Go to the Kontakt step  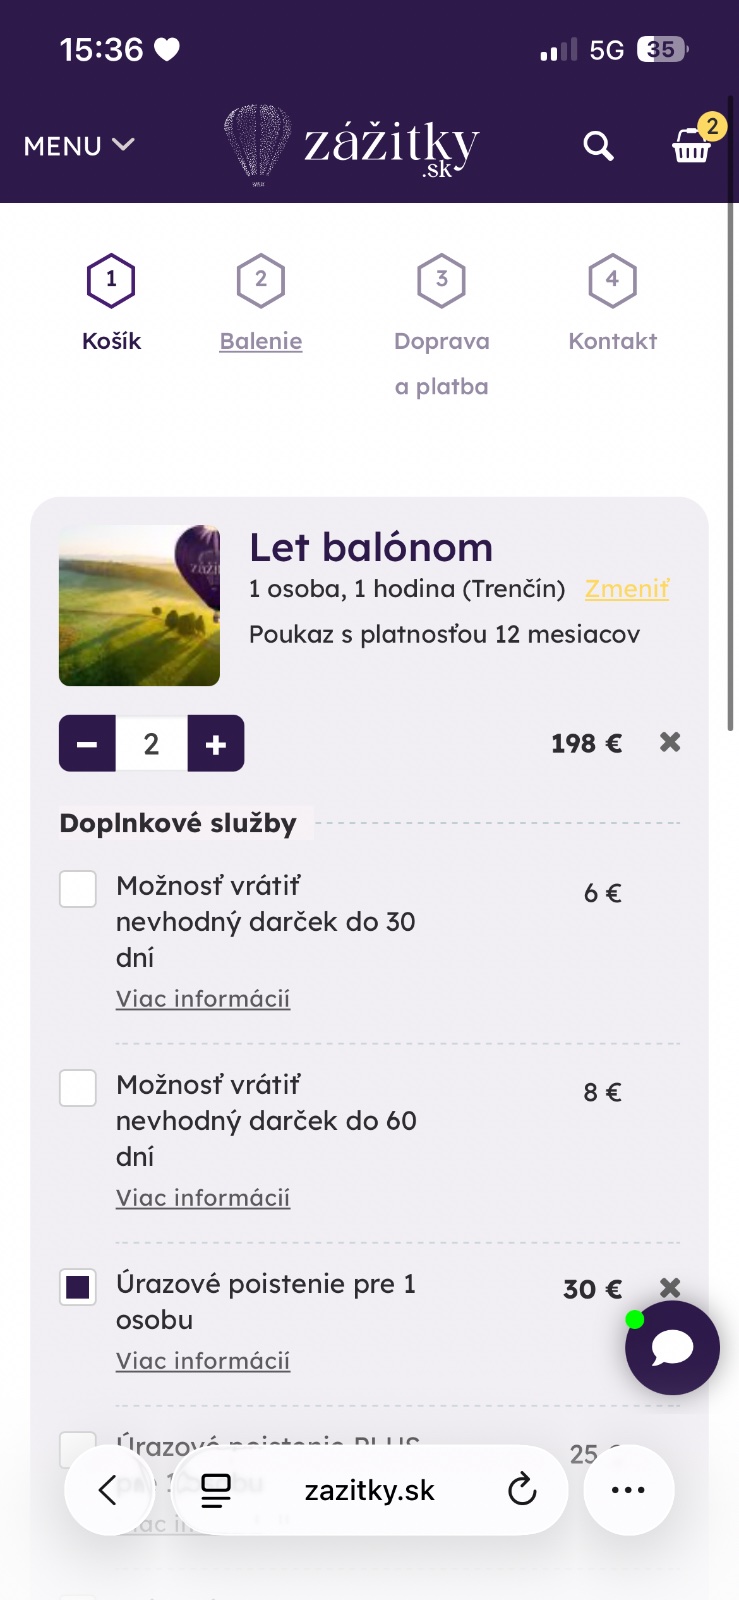612,340
